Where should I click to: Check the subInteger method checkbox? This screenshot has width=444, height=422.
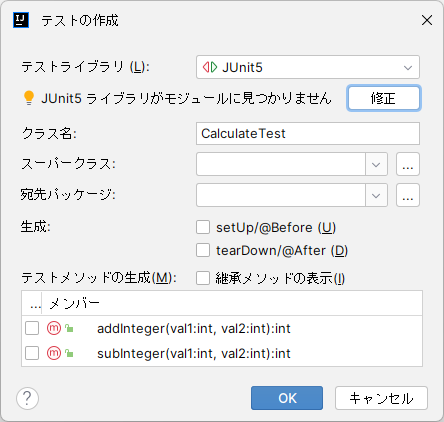tap(32, 353)
